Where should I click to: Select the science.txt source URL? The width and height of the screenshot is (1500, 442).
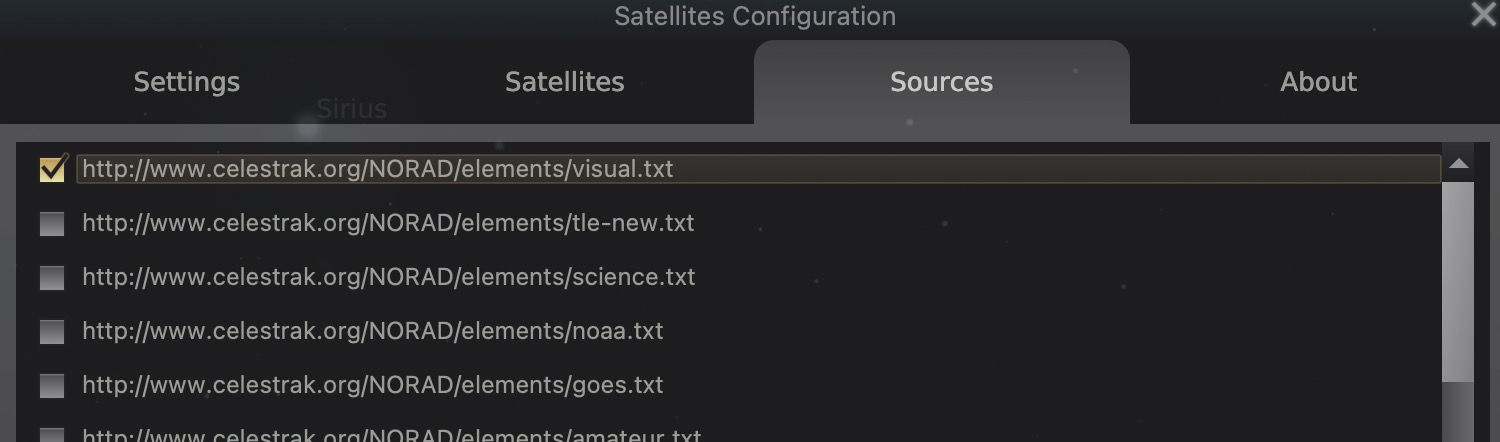[388, 277]
